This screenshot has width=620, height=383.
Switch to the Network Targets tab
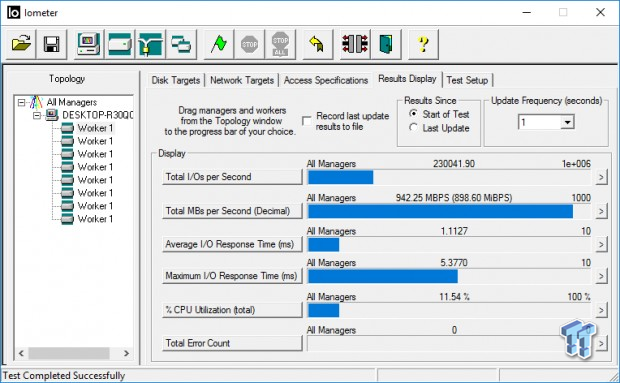coord(242,80)
